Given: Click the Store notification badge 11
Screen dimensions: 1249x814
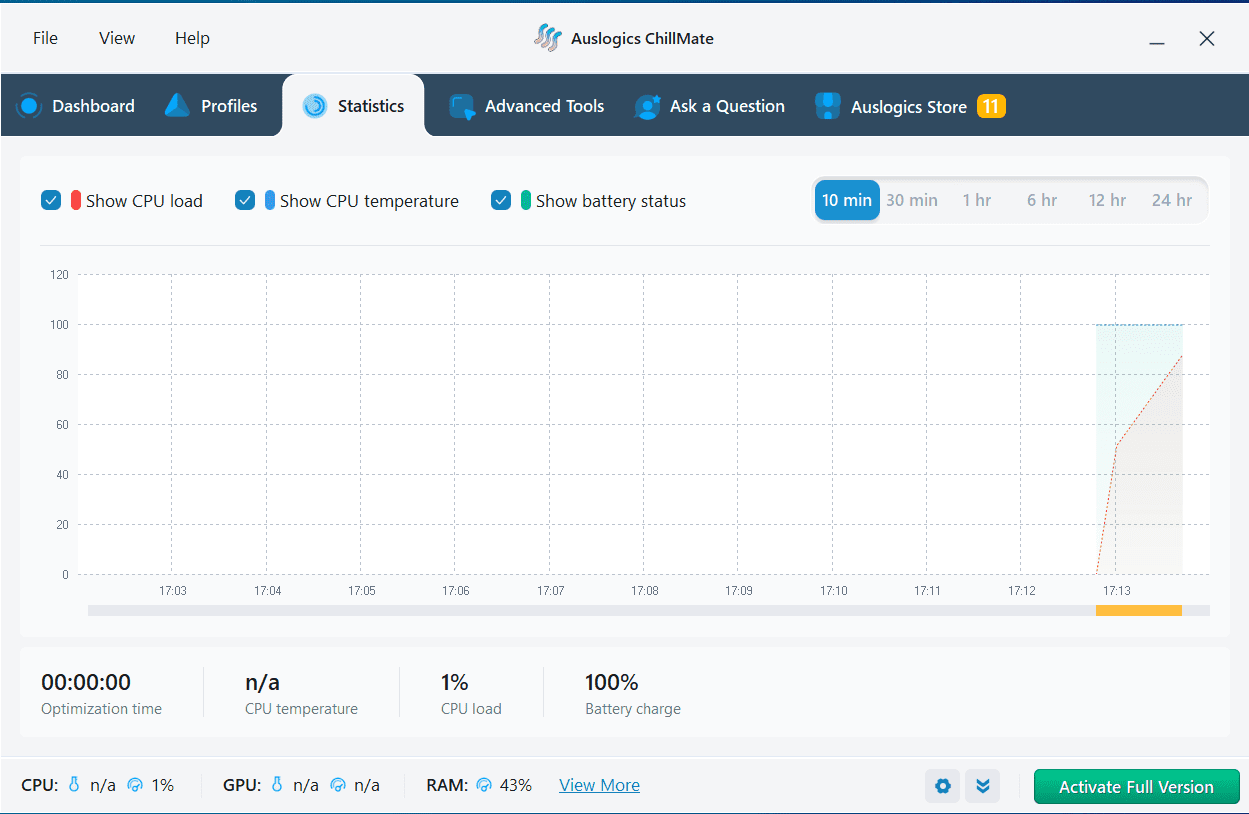Looking at the screenshot, I should pos(991,106).
